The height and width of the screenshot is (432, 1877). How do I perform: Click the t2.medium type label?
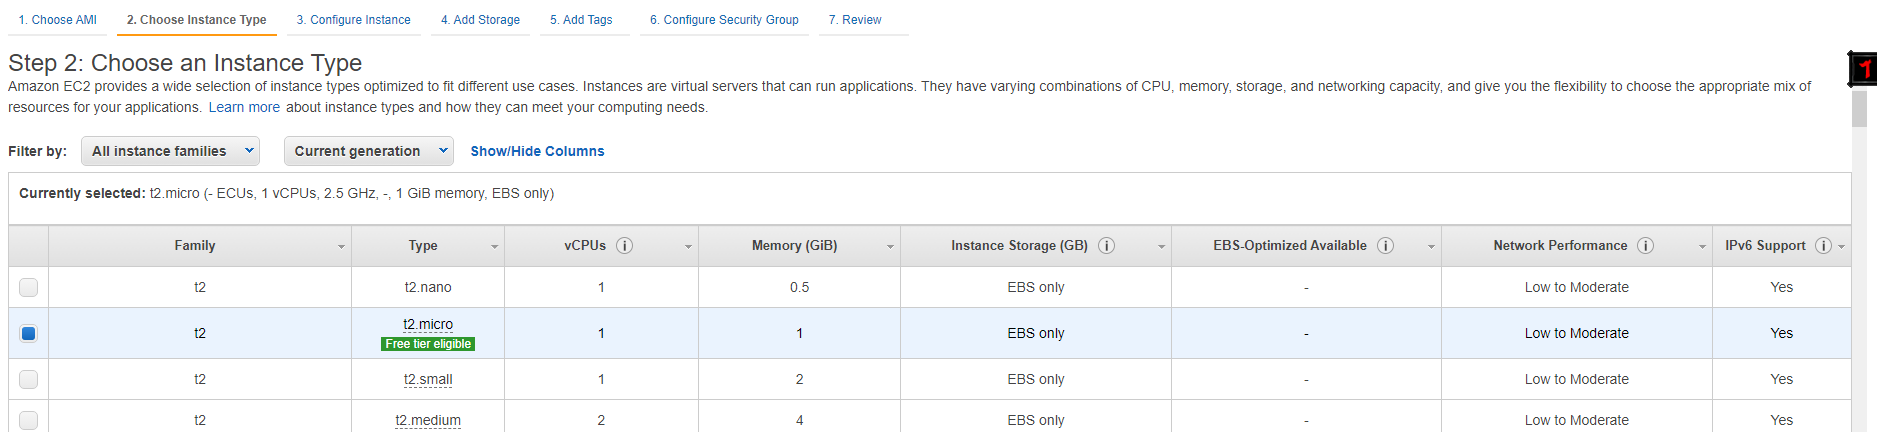[428, 420]
